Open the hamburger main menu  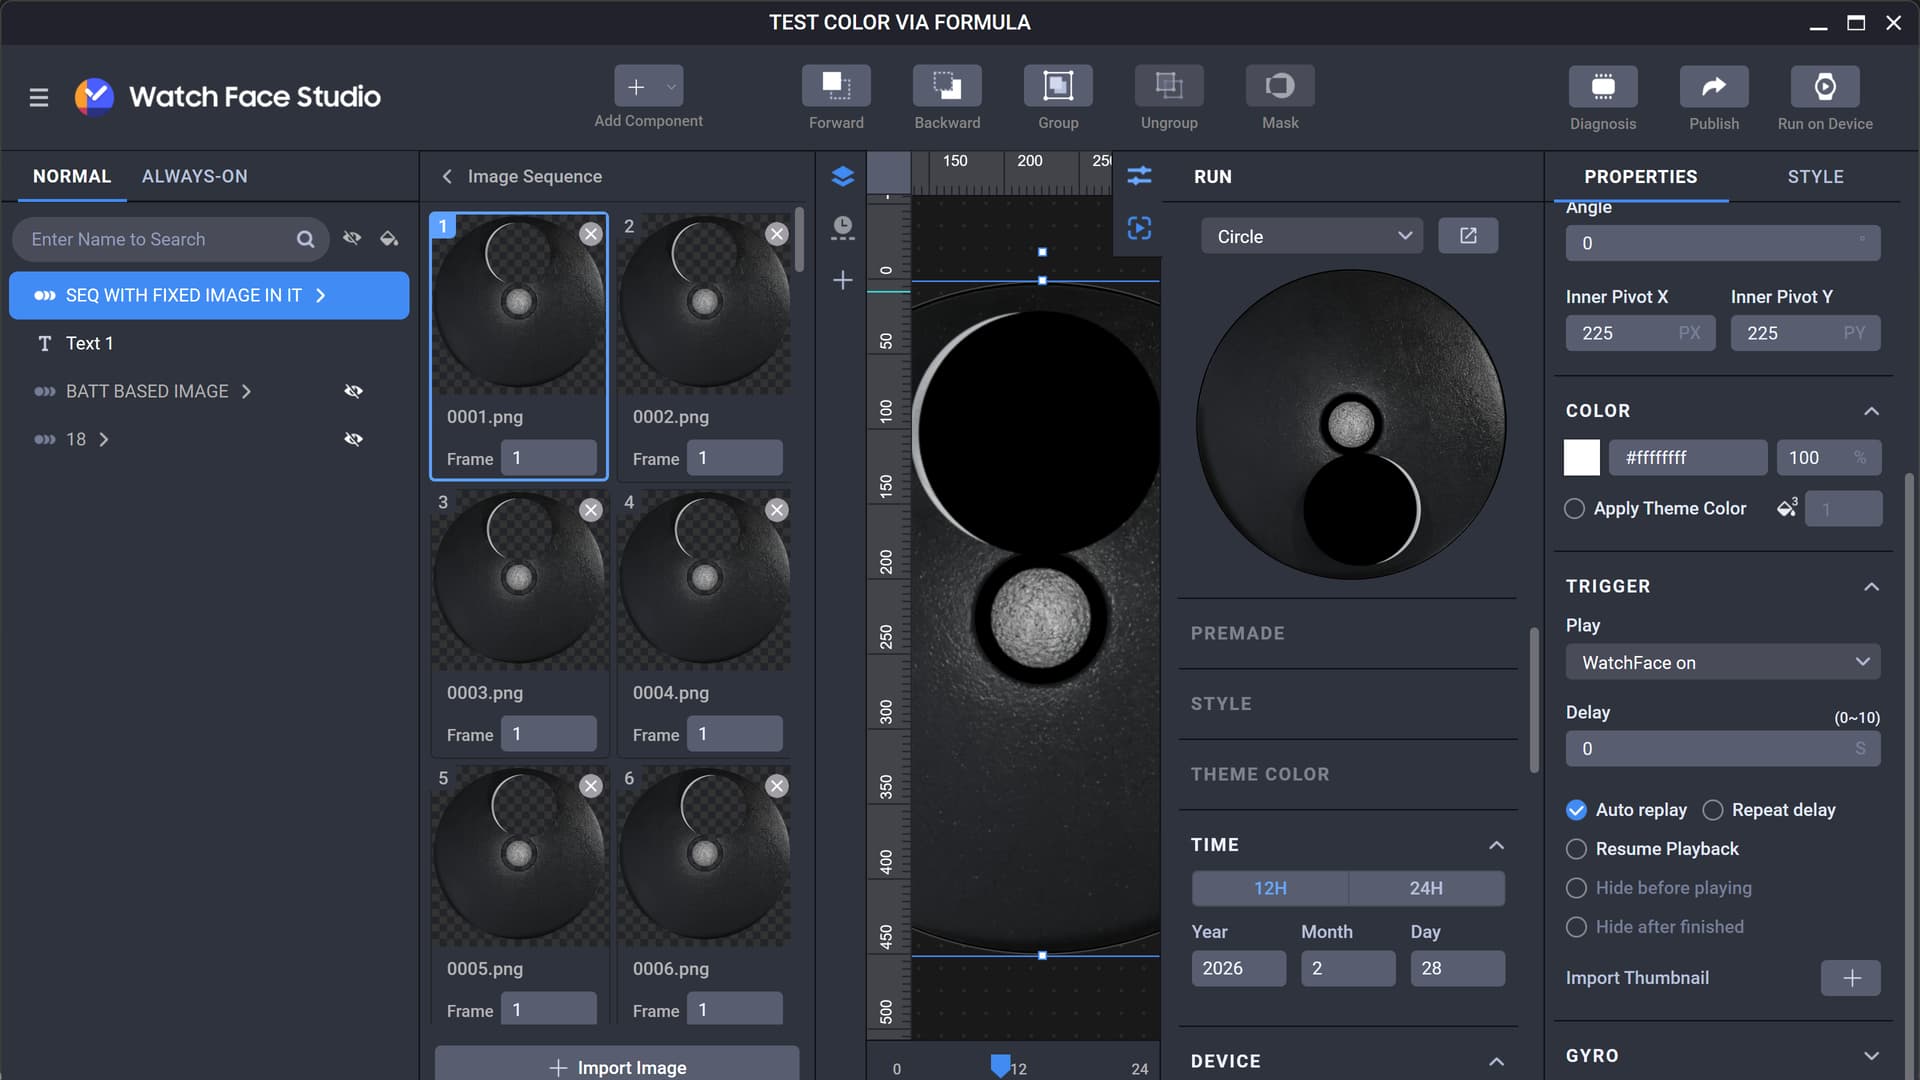(39, 97)
